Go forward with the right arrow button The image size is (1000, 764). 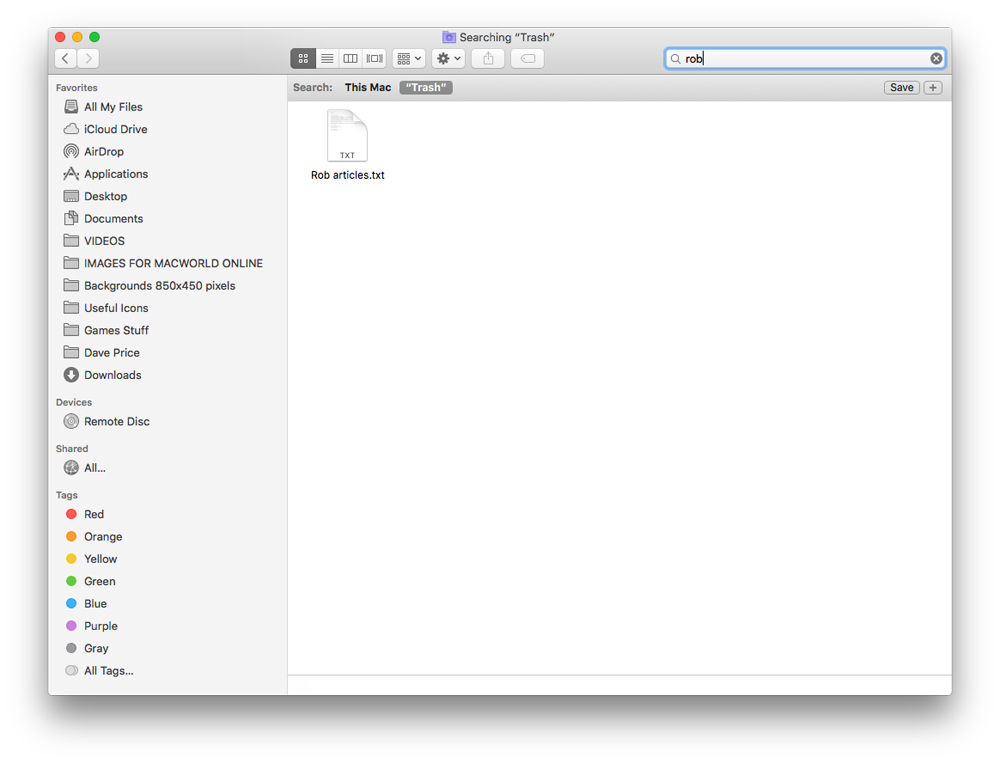click(x=89, y=59)
